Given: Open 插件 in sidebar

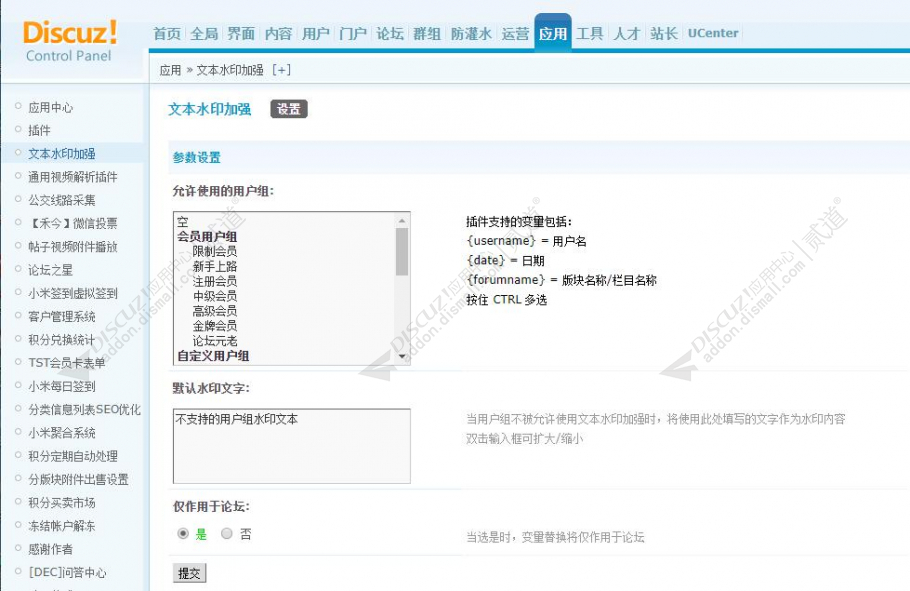Looking at the screenshot, I should pyautogui.click(x=39, y=131).
